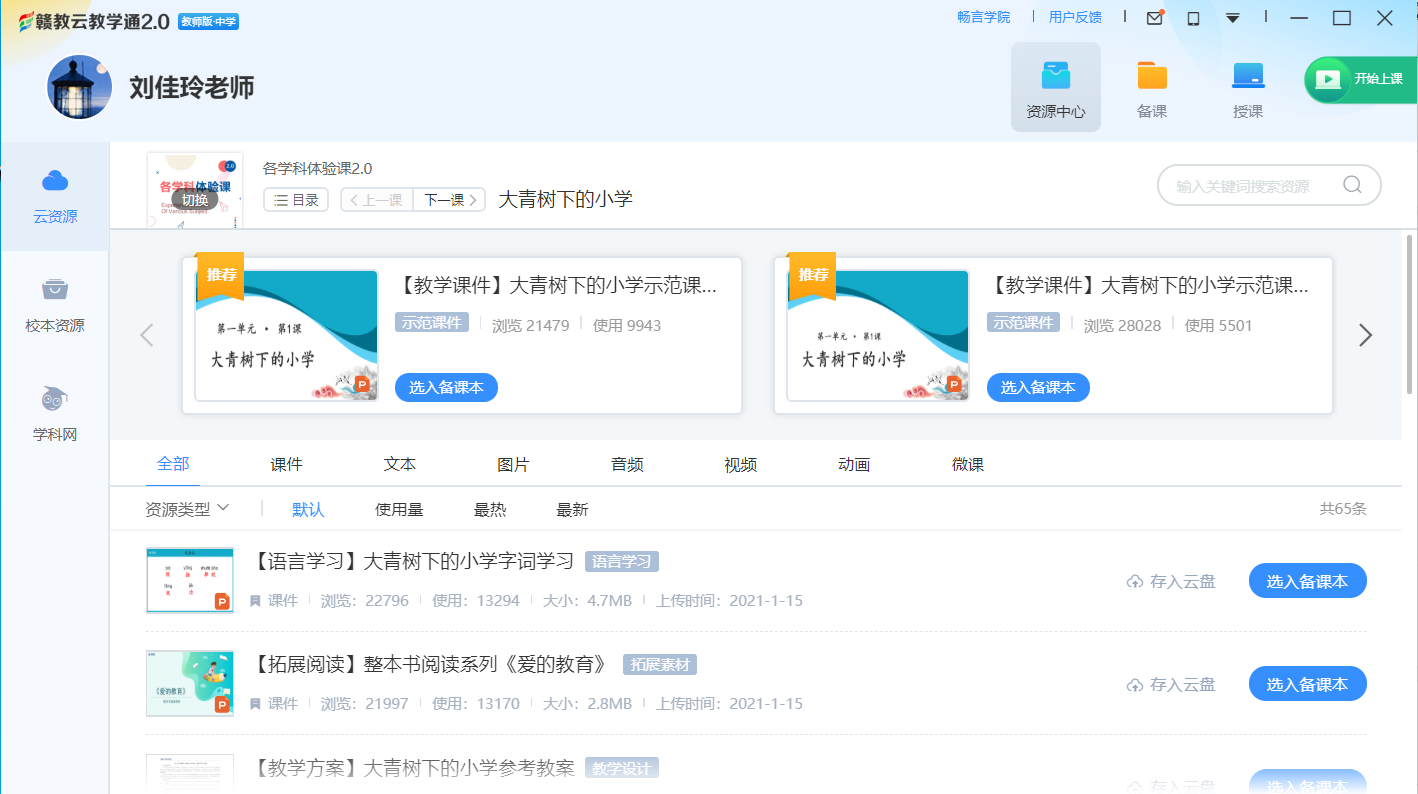Click 选入备课本 for 大青树下的小学字词学习
The width and height of the screenshot is (1418, 794).
pyautogui.click(x=1307, y=581)
